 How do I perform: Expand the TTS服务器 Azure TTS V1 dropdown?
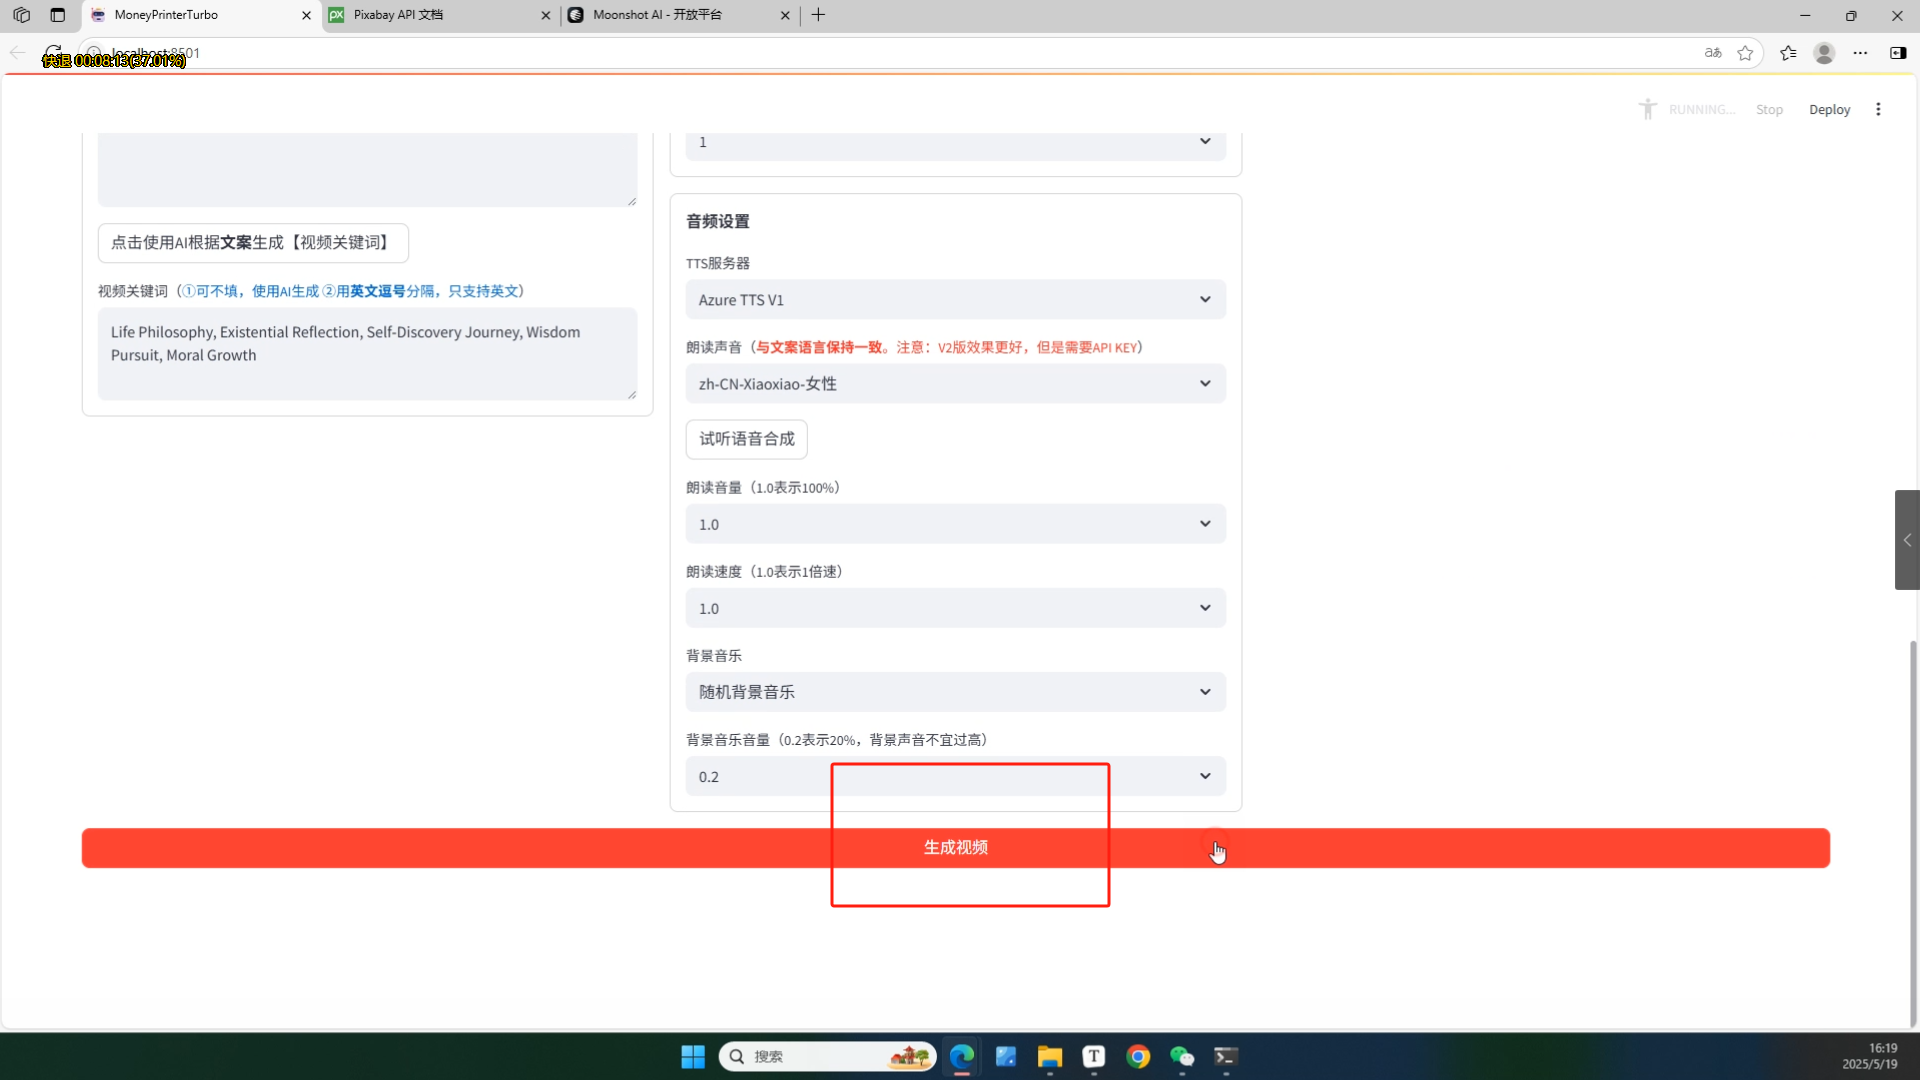pos(955,300)
